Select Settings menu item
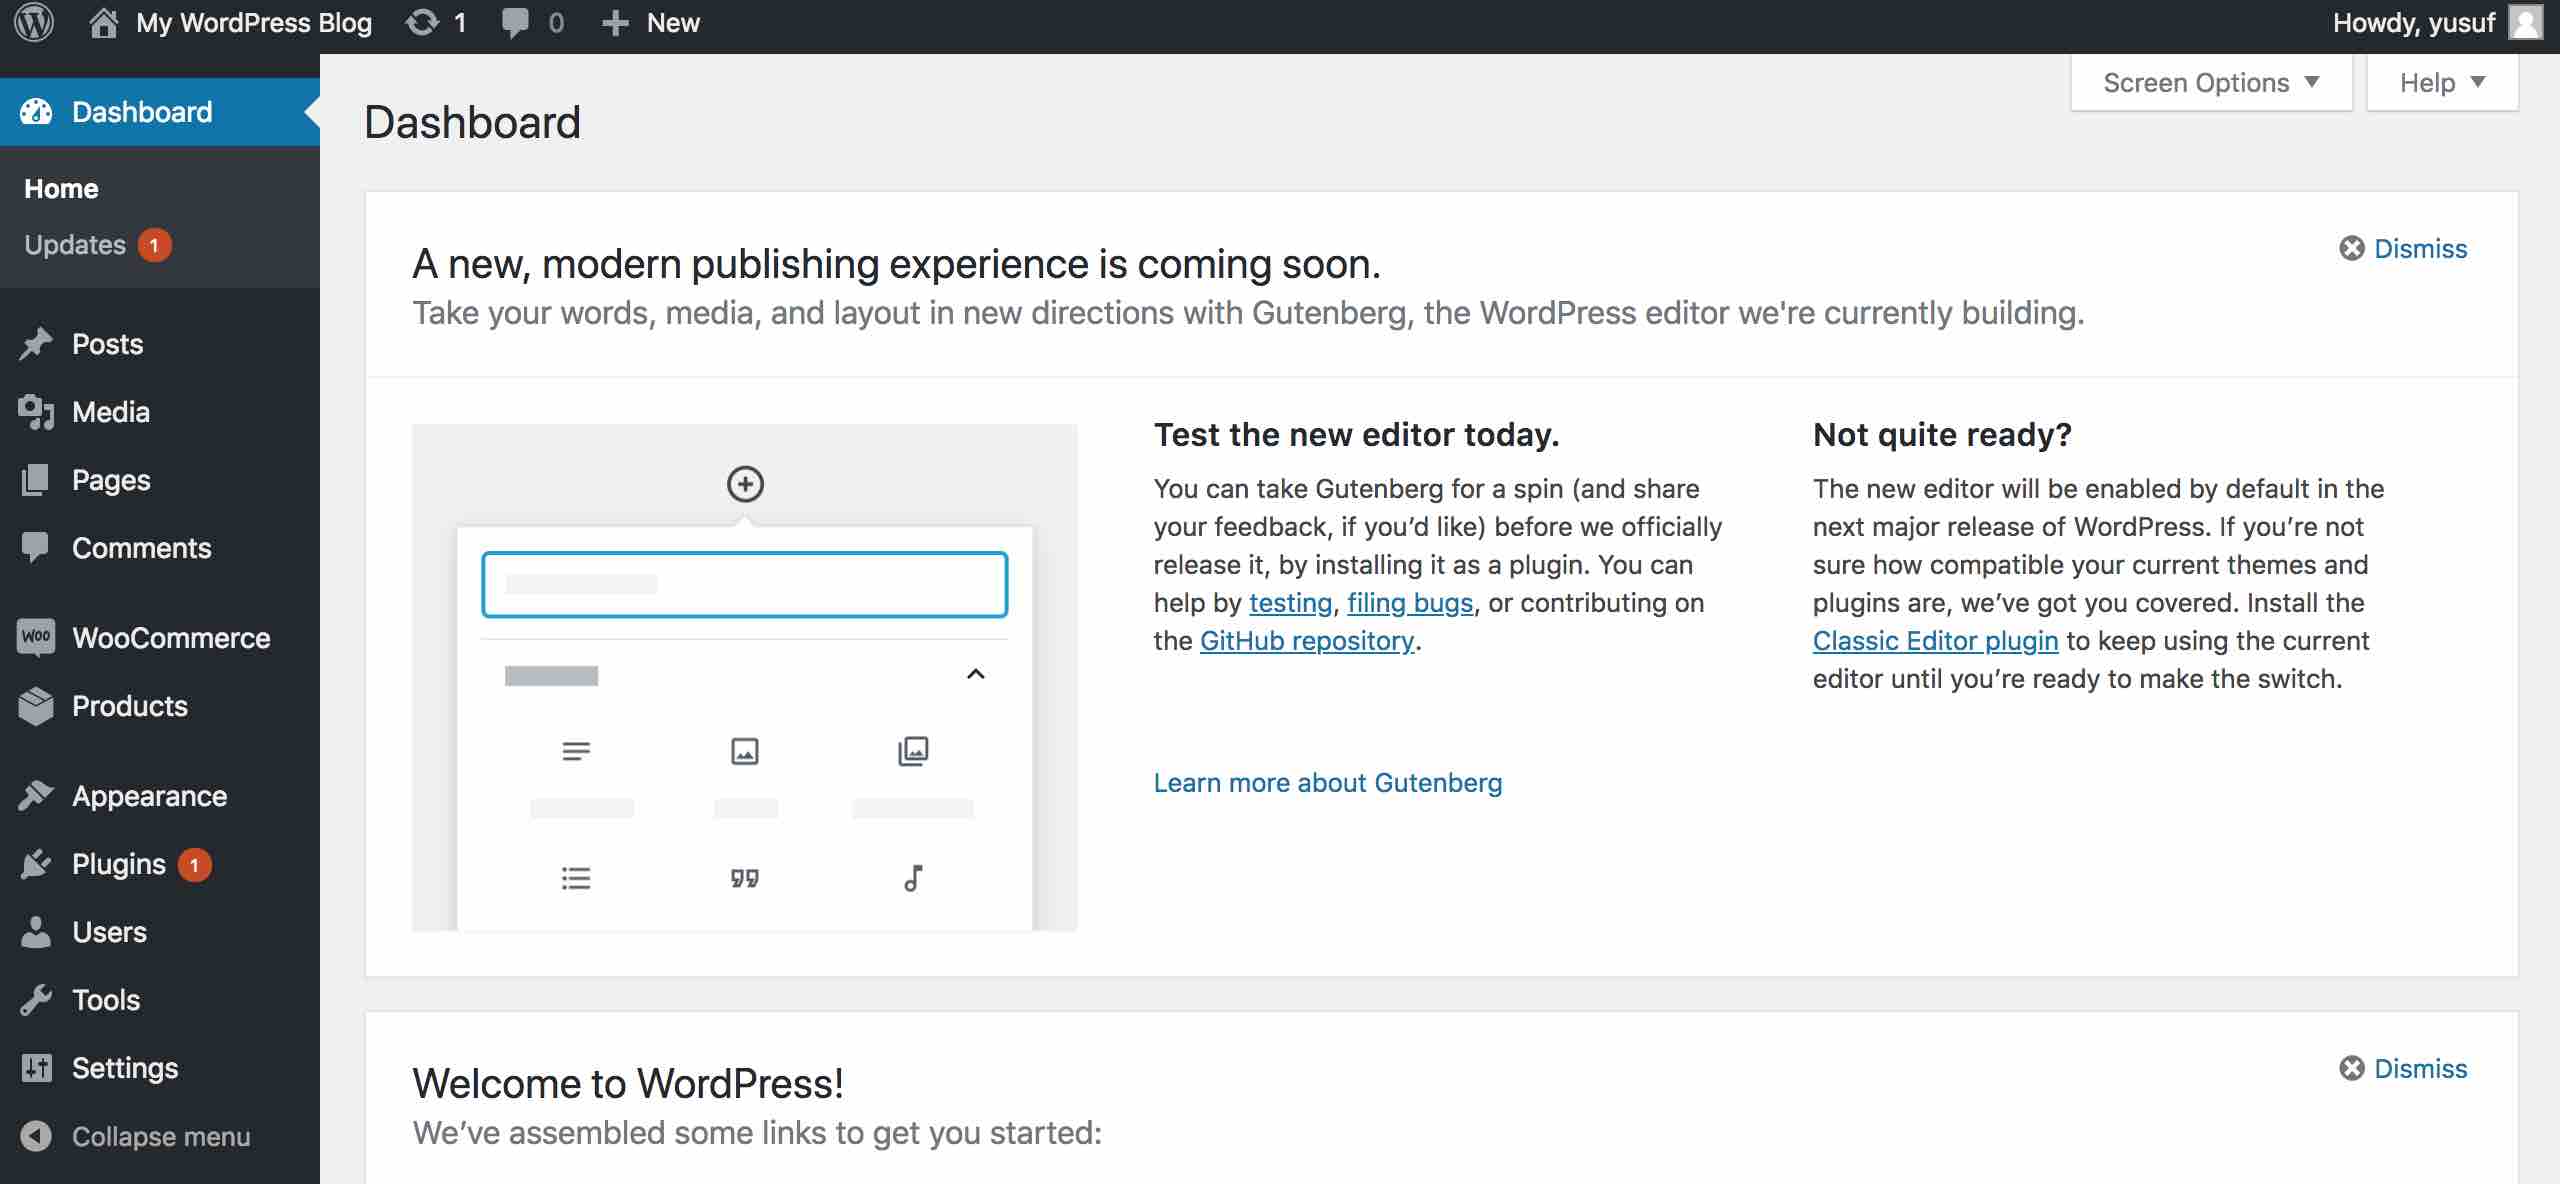Image resolution: width=2560 pixels, height=1184 pixels. pos(124,1068)
